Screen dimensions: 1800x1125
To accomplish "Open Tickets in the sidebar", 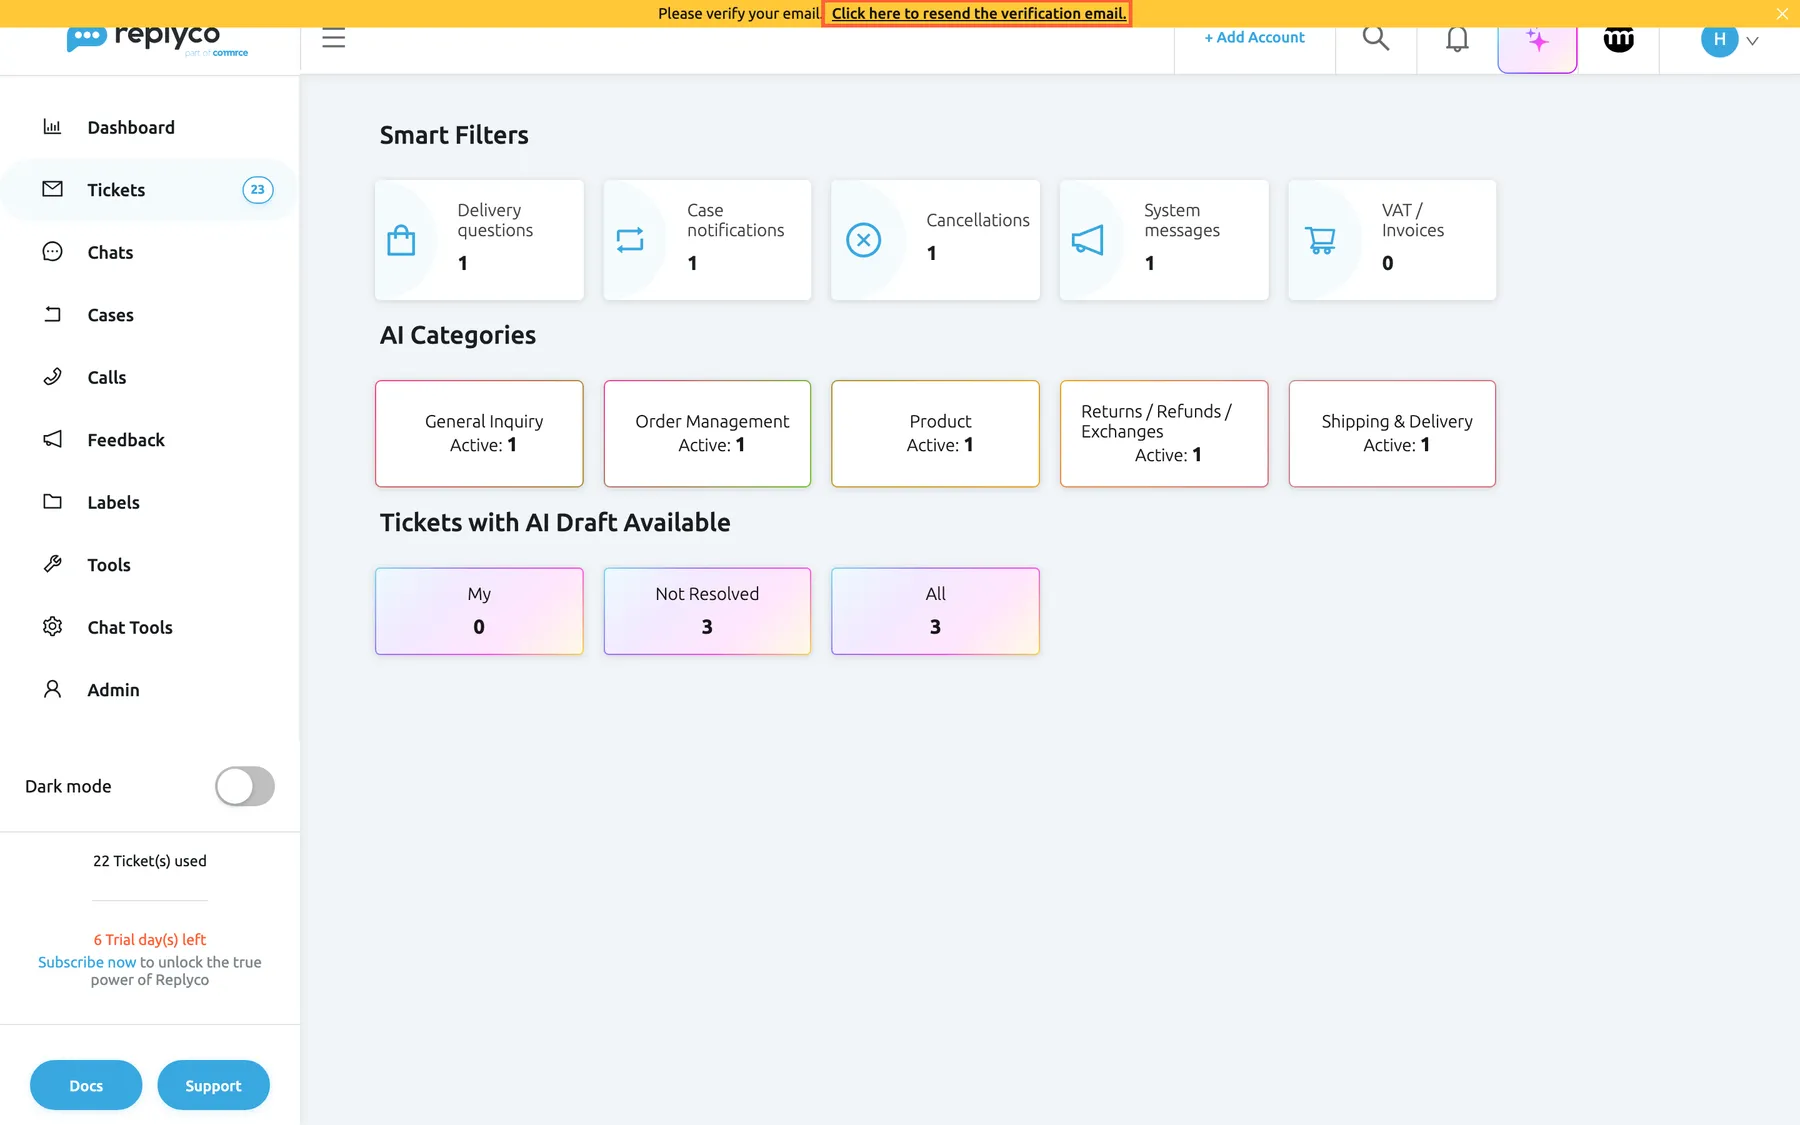I will pos(150,190).
